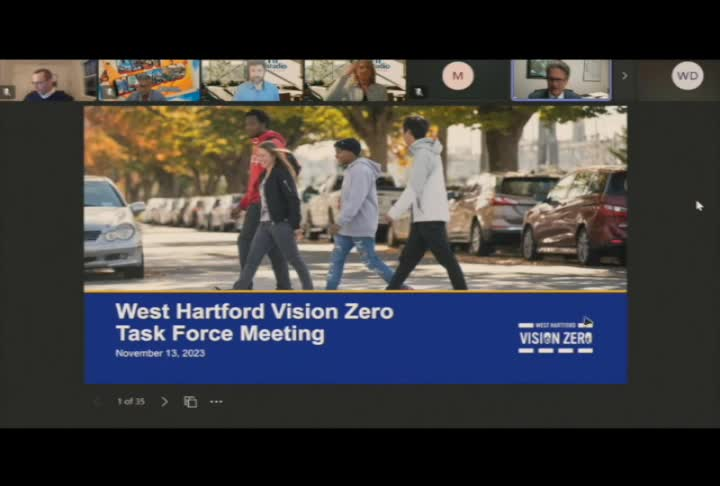
Task: Select the woman with raised hand video tile
Action: pos(355,80)
